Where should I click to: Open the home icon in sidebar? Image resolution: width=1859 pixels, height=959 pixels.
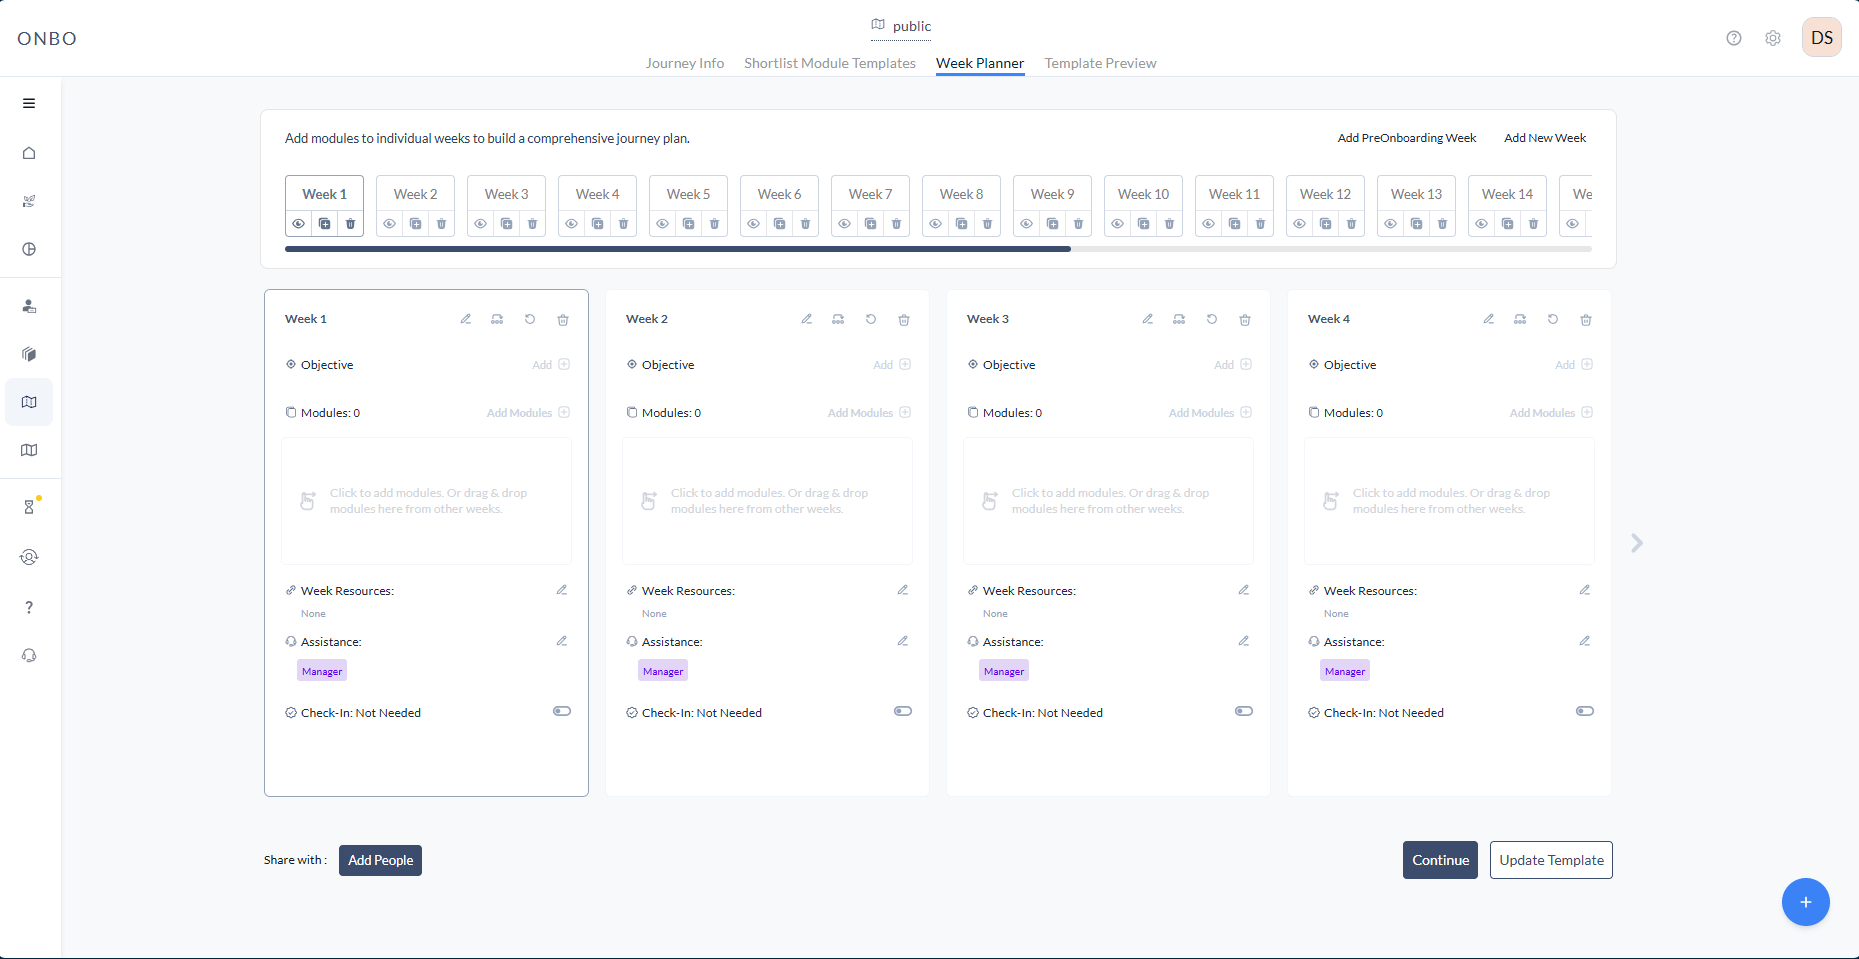pos(29,153)
